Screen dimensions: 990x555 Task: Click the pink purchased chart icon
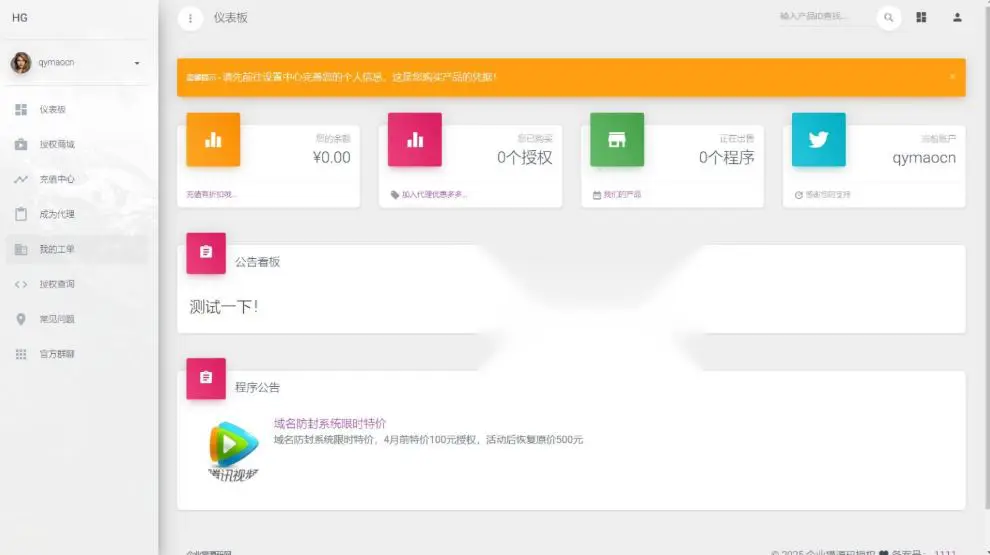[x=415, y=140]
